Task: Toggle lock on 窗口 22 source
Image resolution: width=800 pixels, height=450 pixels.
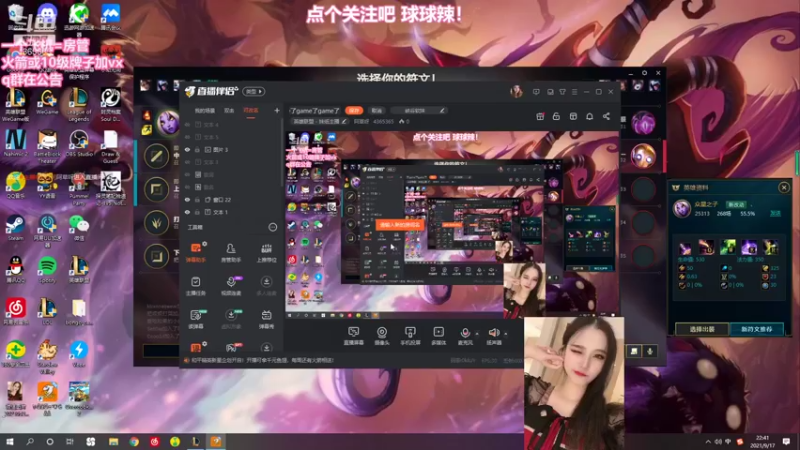Action: tap(197, 199)
